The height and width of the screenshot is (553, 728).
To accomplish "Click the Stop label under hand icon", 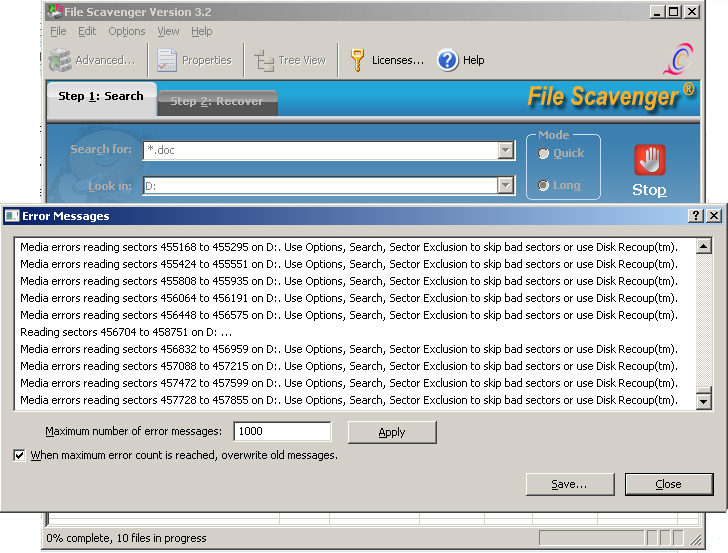I will 649,190.
